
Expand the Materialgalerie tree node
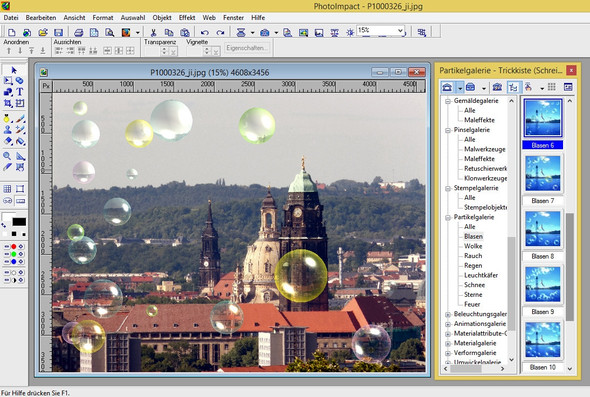[x=448, y=343]
